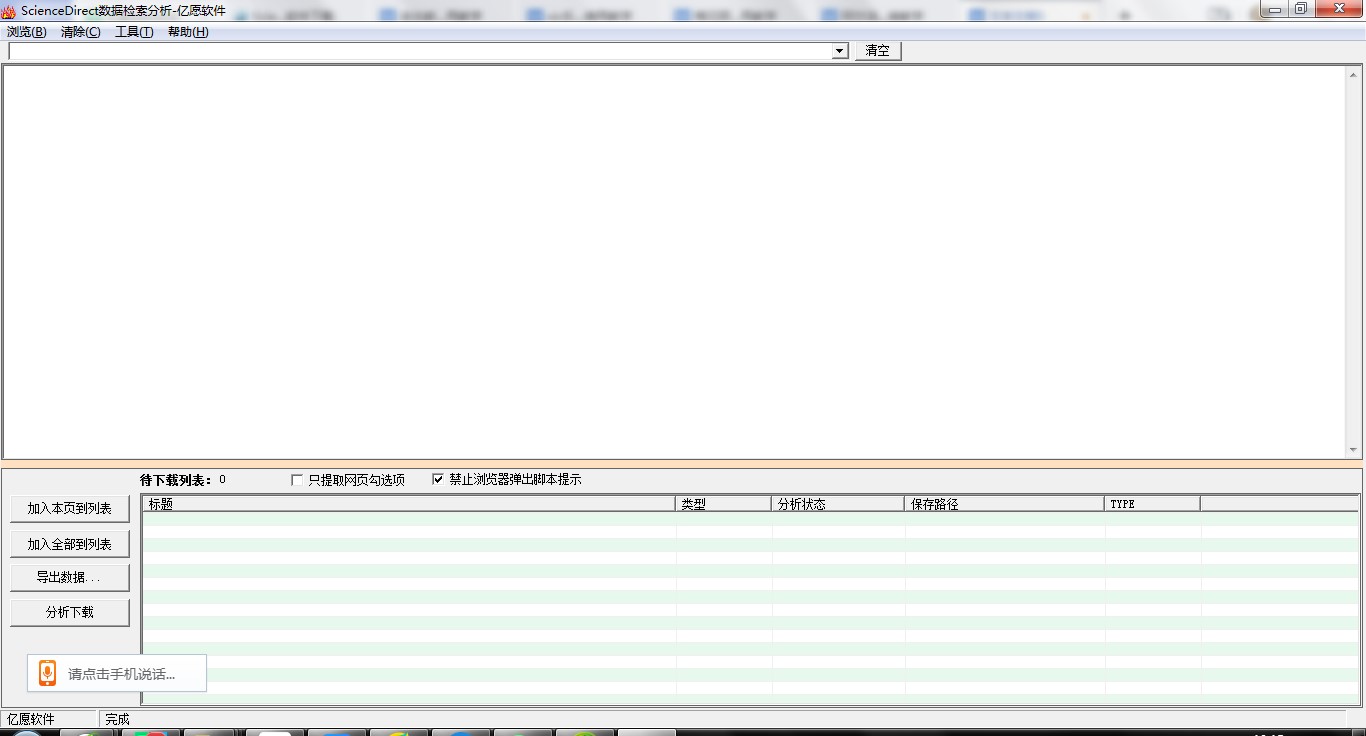The height and width of the screenshot is (736, 1366).
Task: Expand the address bar dropdown arrow
Action: (x=840, y=51)
